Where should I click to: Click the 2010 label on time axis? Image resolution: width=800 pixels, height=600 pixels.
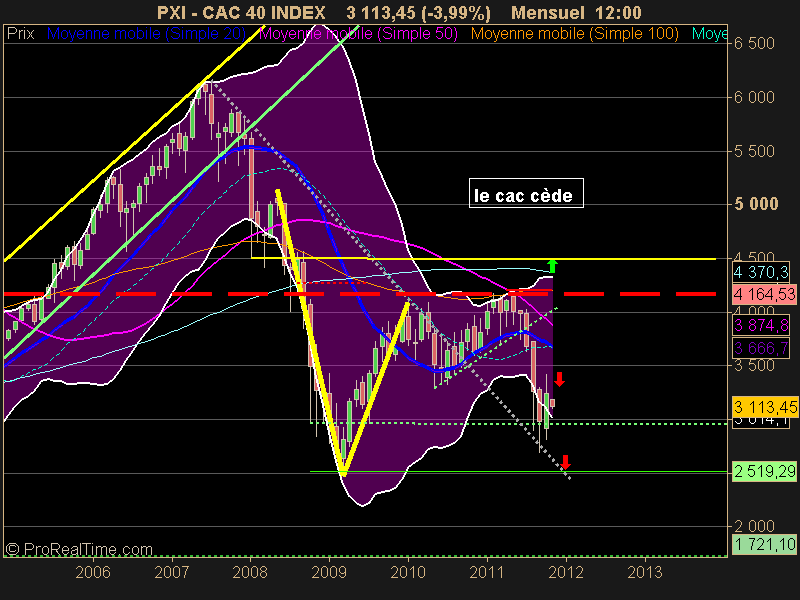tap(408, 572)
